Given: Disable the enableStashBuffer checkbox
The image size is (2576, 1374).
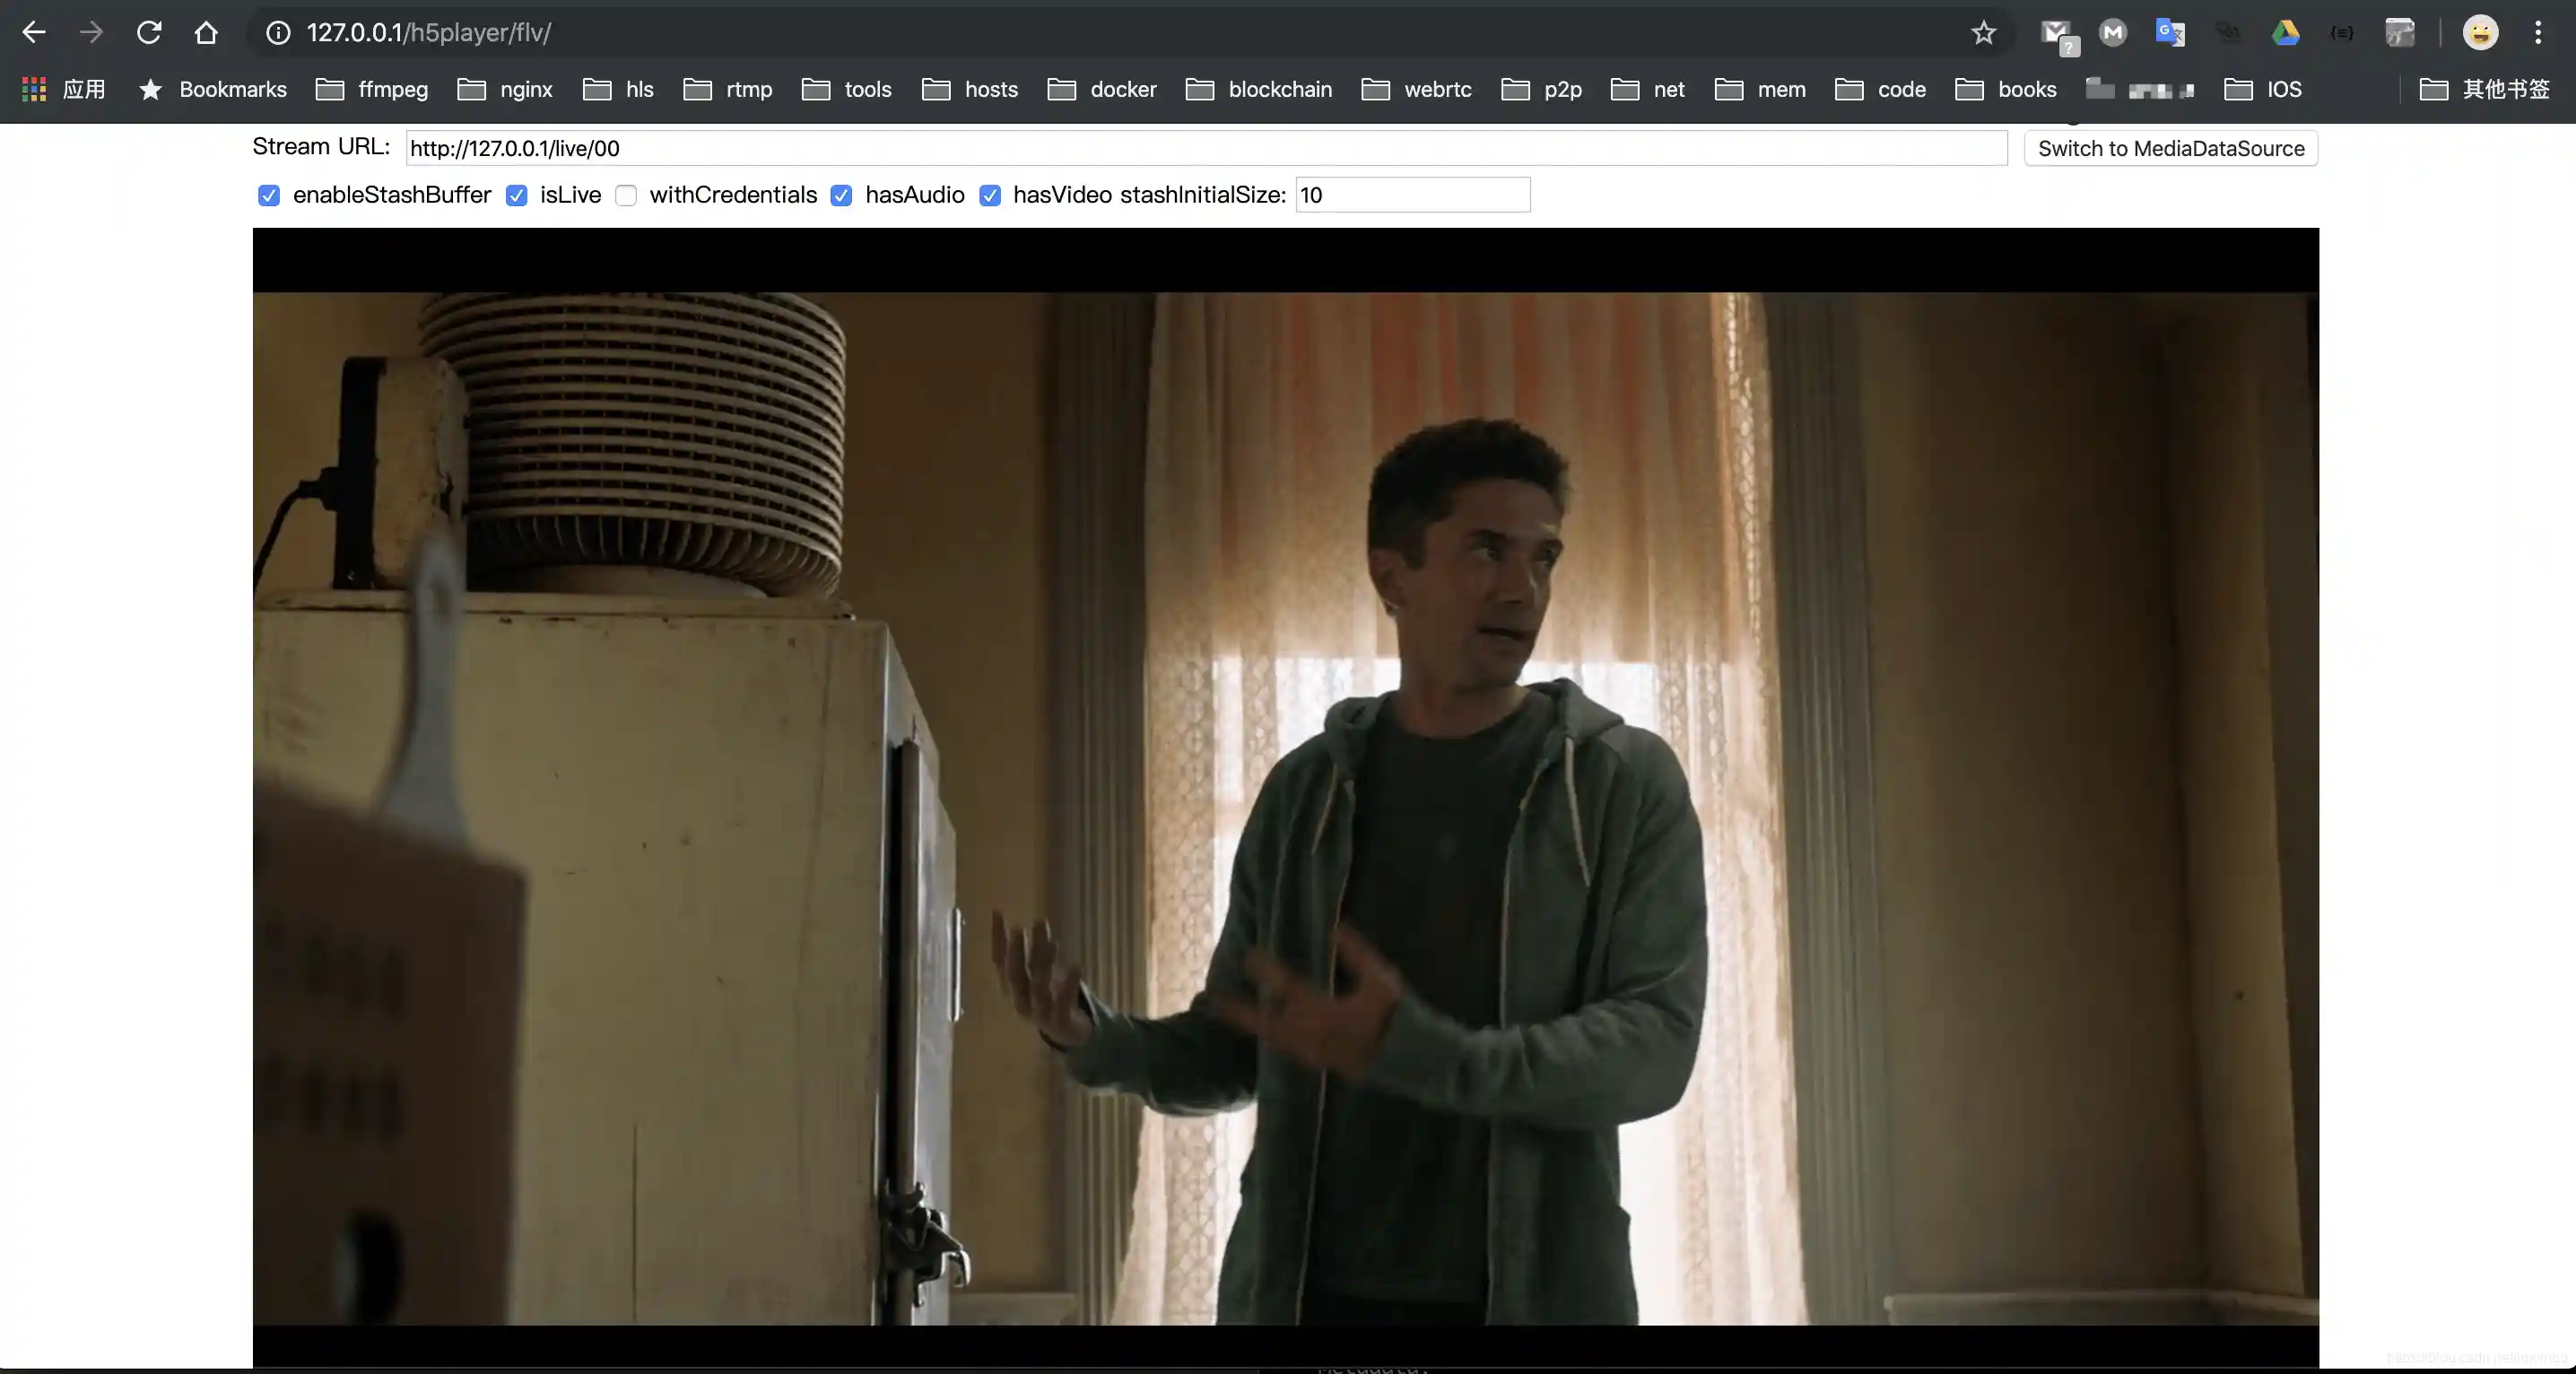Looking at the screenshot, I should point(268,195).
